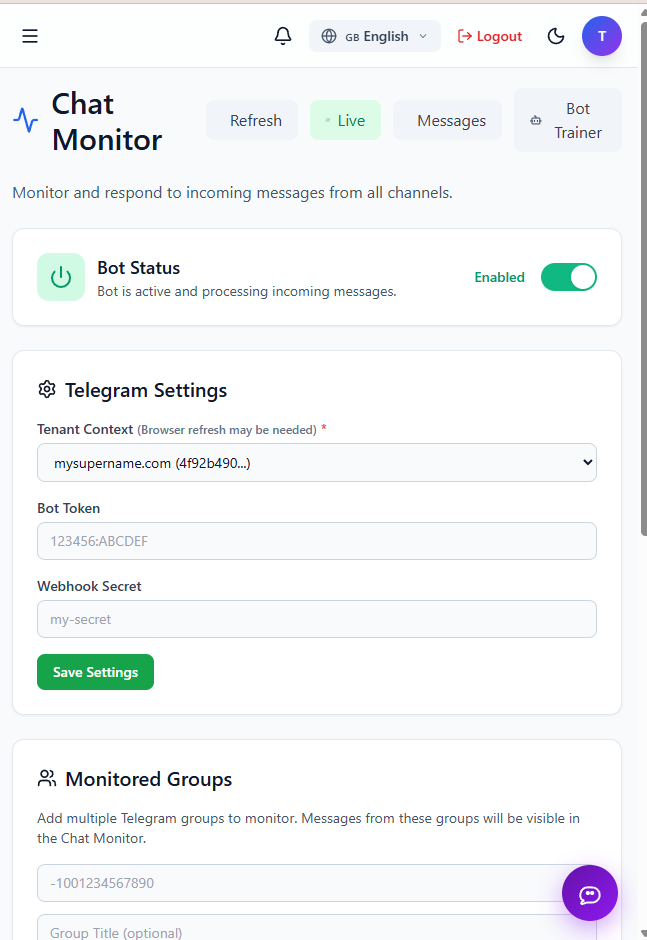
Task: Click the group ID input field
Action: pyautogui.click(x=300, y=883)
